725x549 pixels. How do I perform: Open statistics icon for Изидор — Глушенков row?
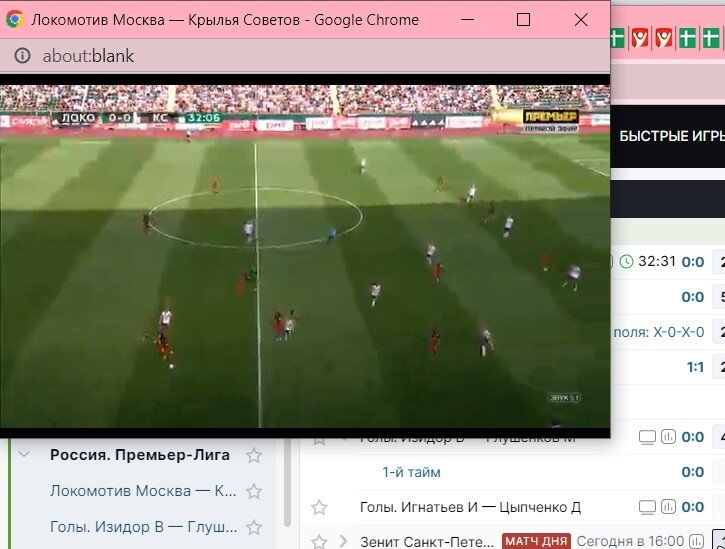point(668,437)
